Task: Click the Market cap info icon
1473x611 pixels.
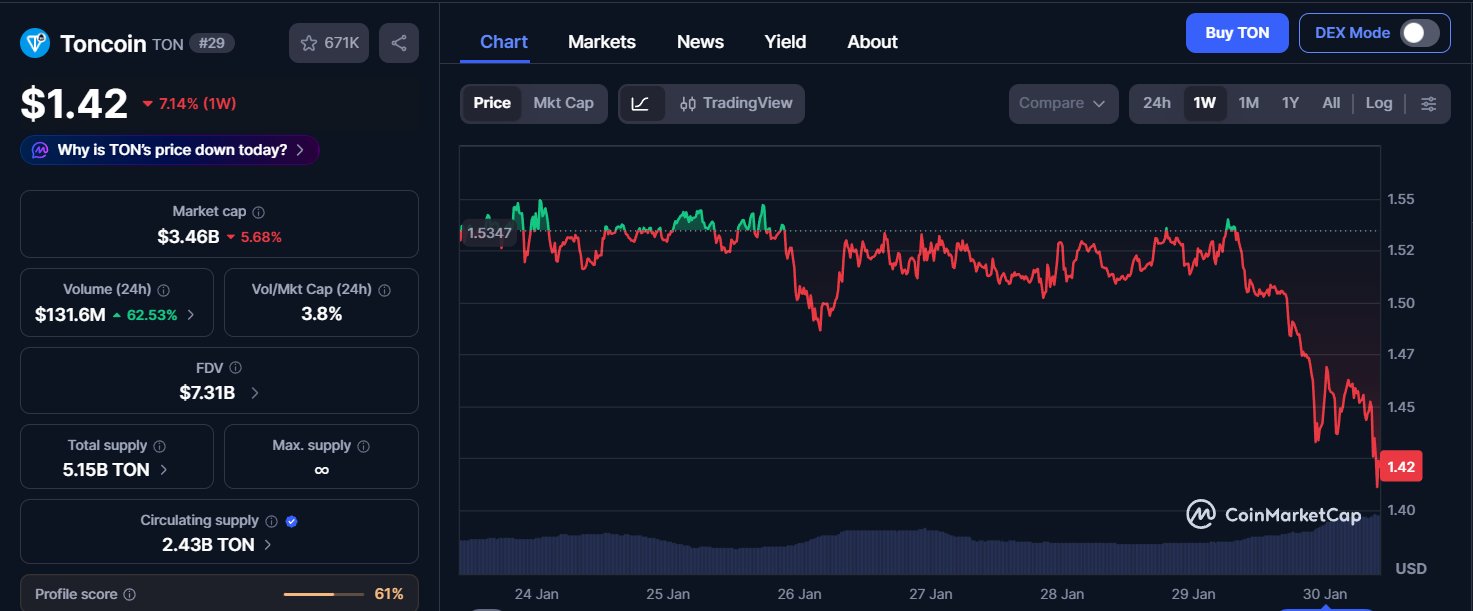Action: click(x=259, y=212)
